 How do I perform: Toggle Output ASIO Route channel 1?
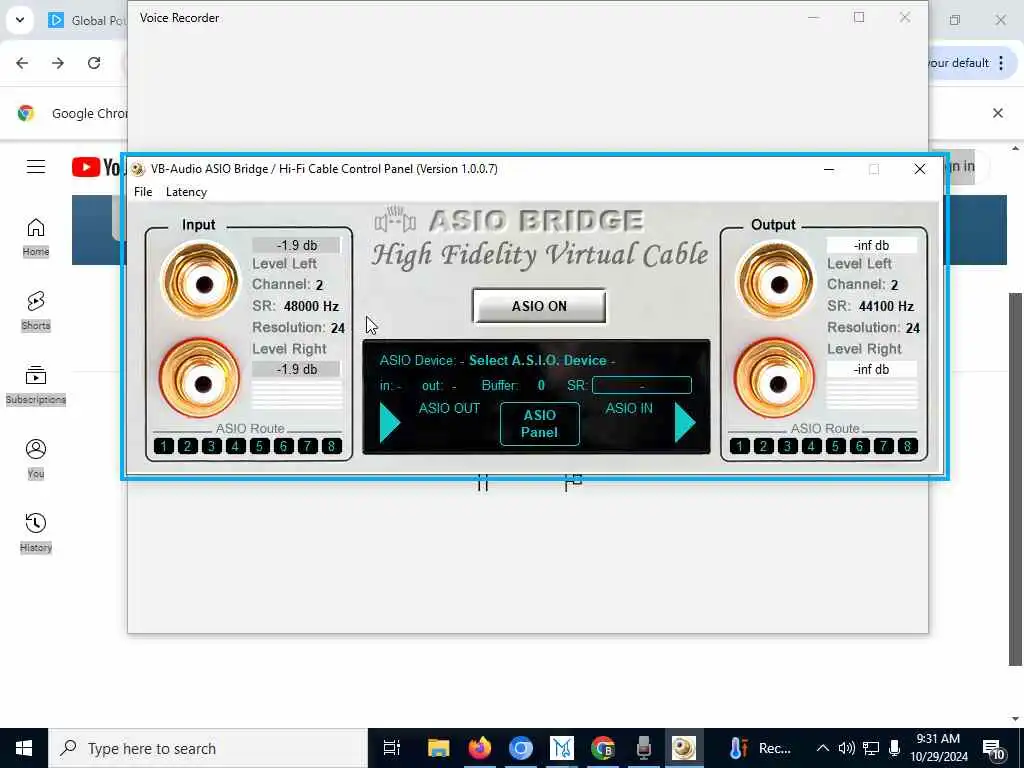(739, 446)
